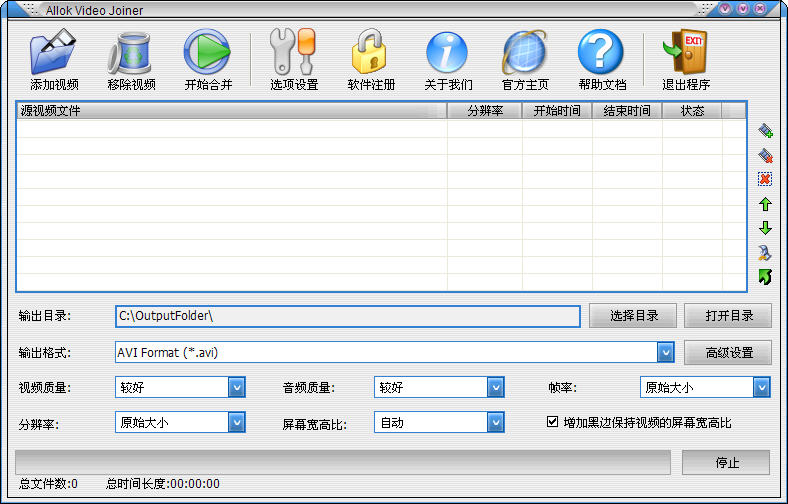Move item down with green down arrow

(x=765, y=228)
